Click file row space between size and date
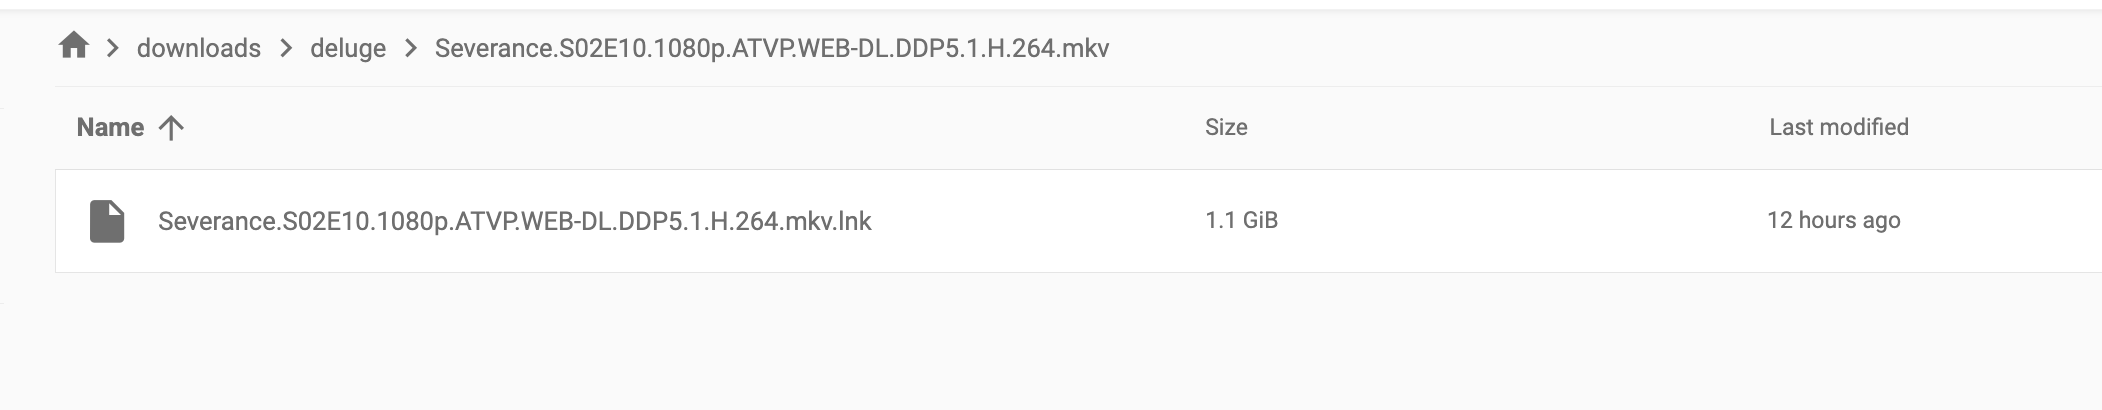Screen dimensions: 2102x410 pyautogui.click(x=1522, y=221)
